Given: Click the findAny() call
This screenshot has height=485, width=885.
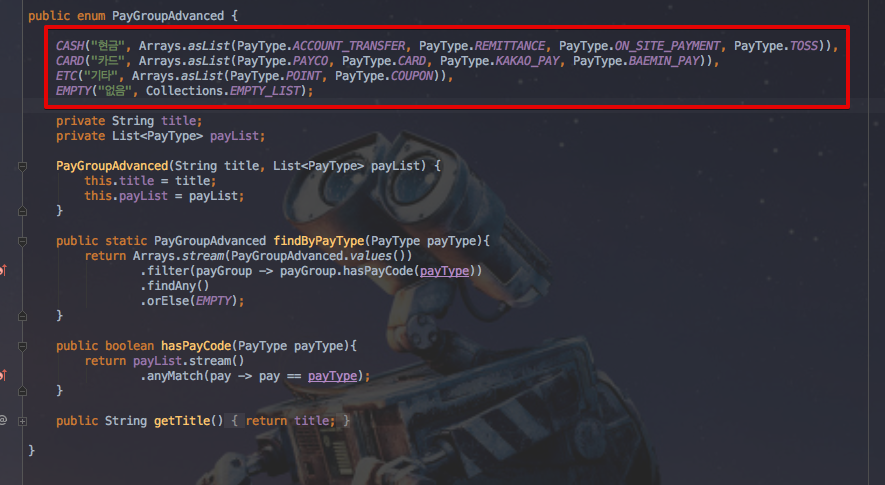Looking at the screenshot, I should pos(178,286).
